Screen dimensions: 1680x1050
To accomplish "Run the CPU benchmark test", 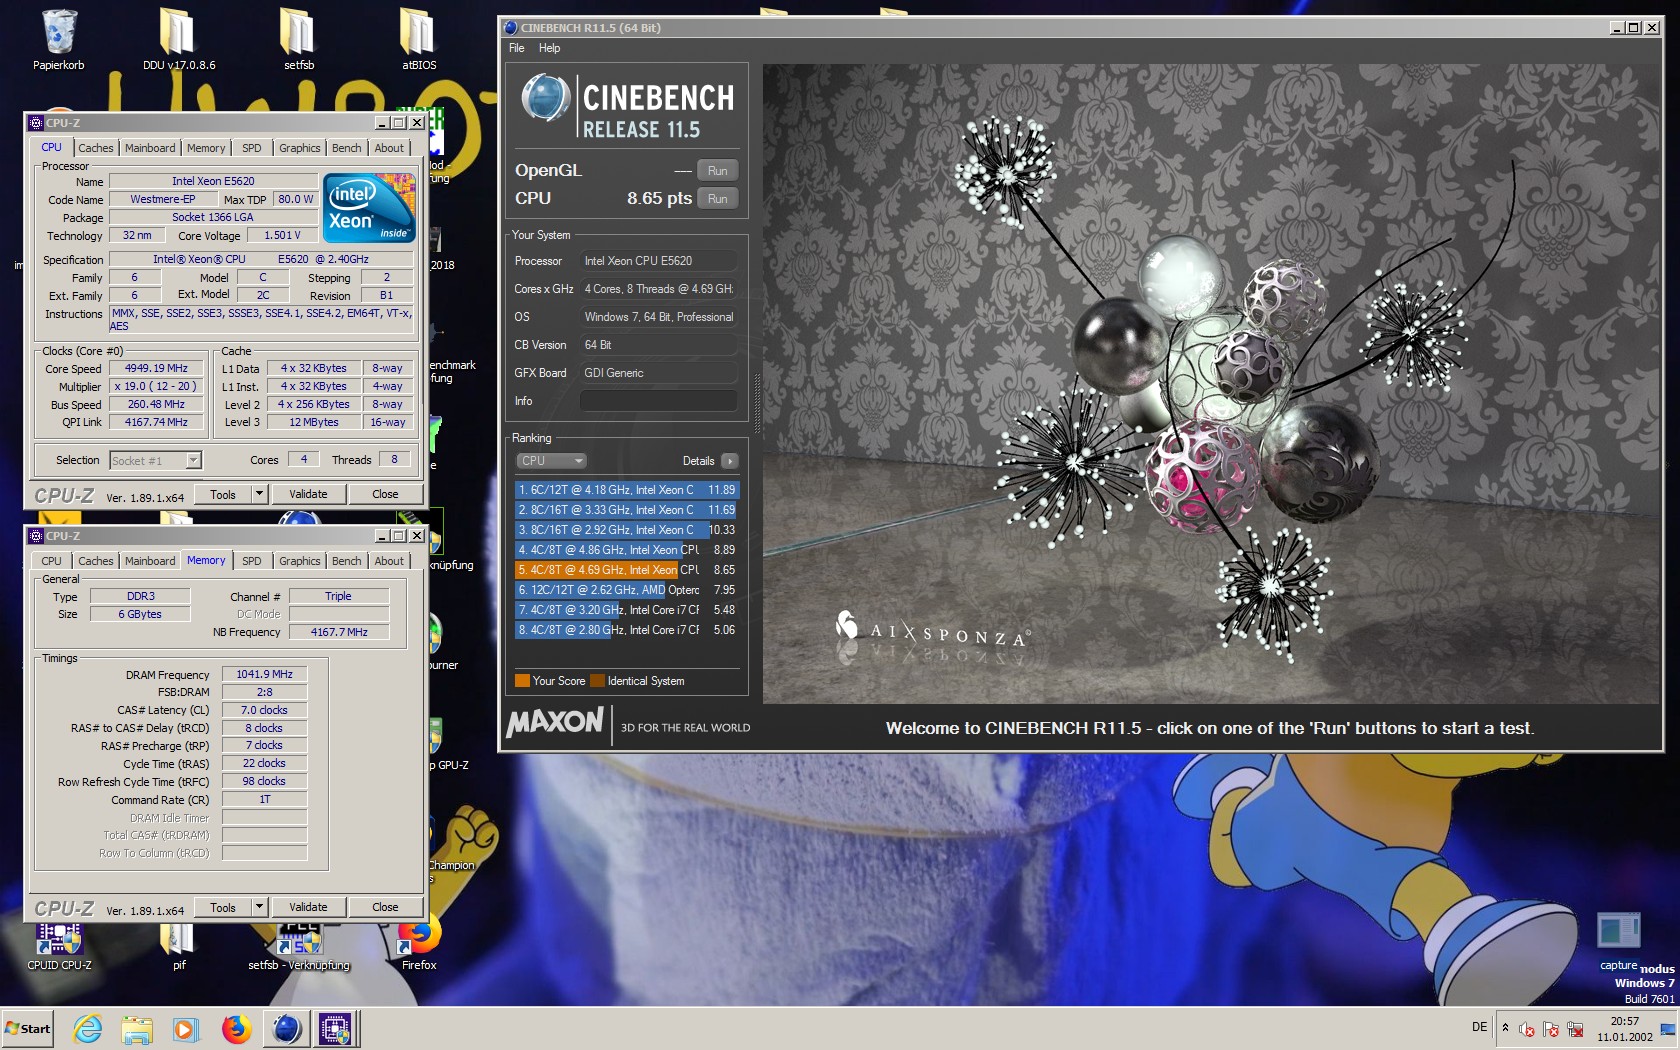I will [x=718, y=199].
